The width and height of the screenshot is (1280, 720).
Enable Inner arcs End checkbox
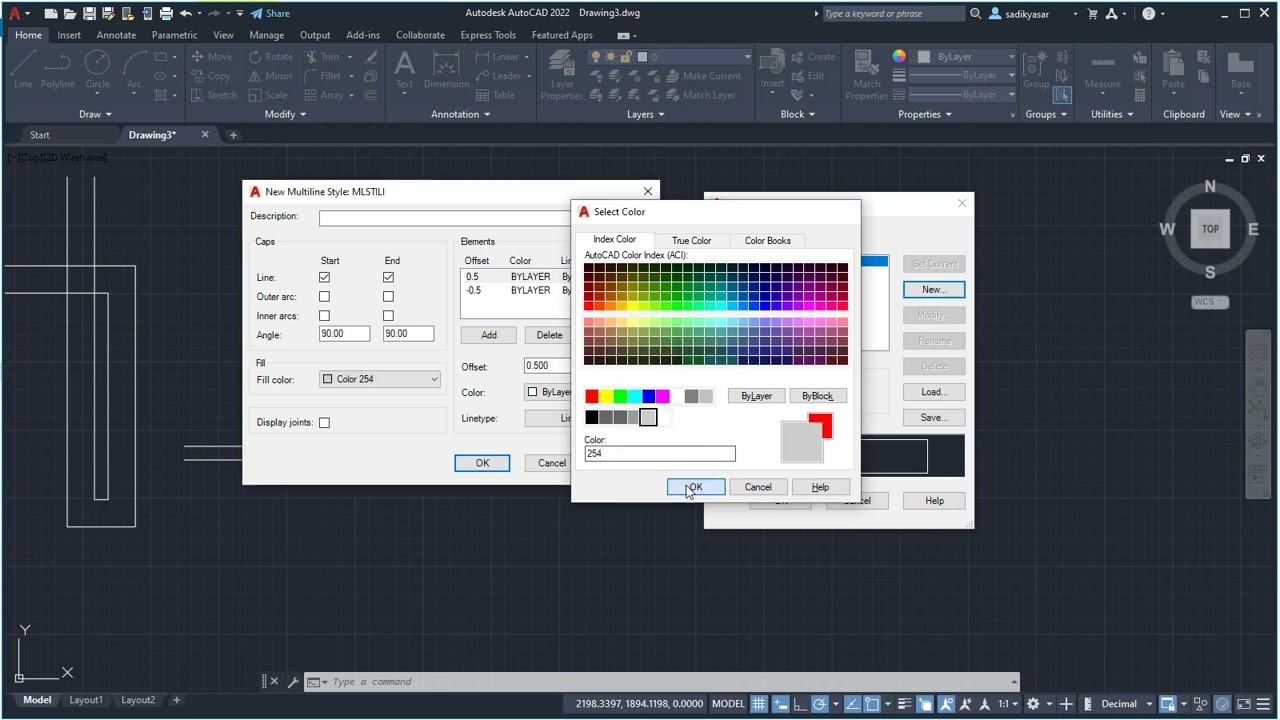point(388,316)
